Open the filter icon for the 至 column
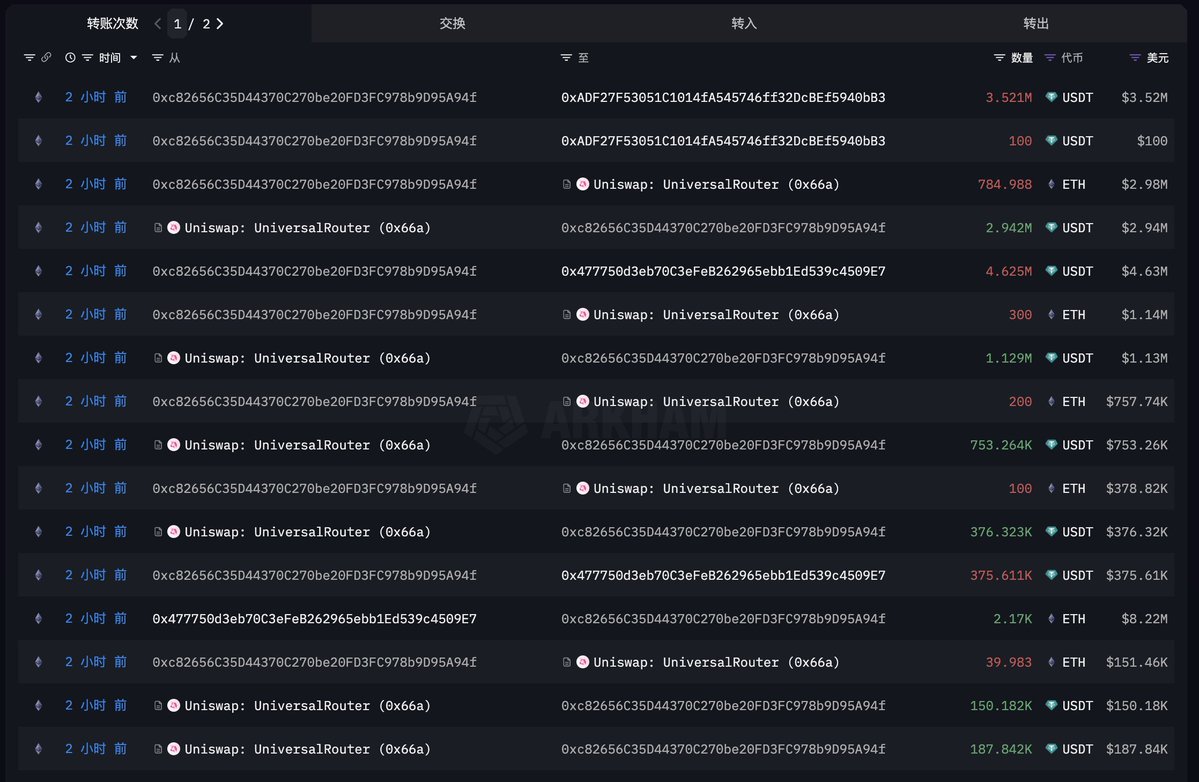The height and width of the screenshot is (782, 1199). tap(566, 57)
